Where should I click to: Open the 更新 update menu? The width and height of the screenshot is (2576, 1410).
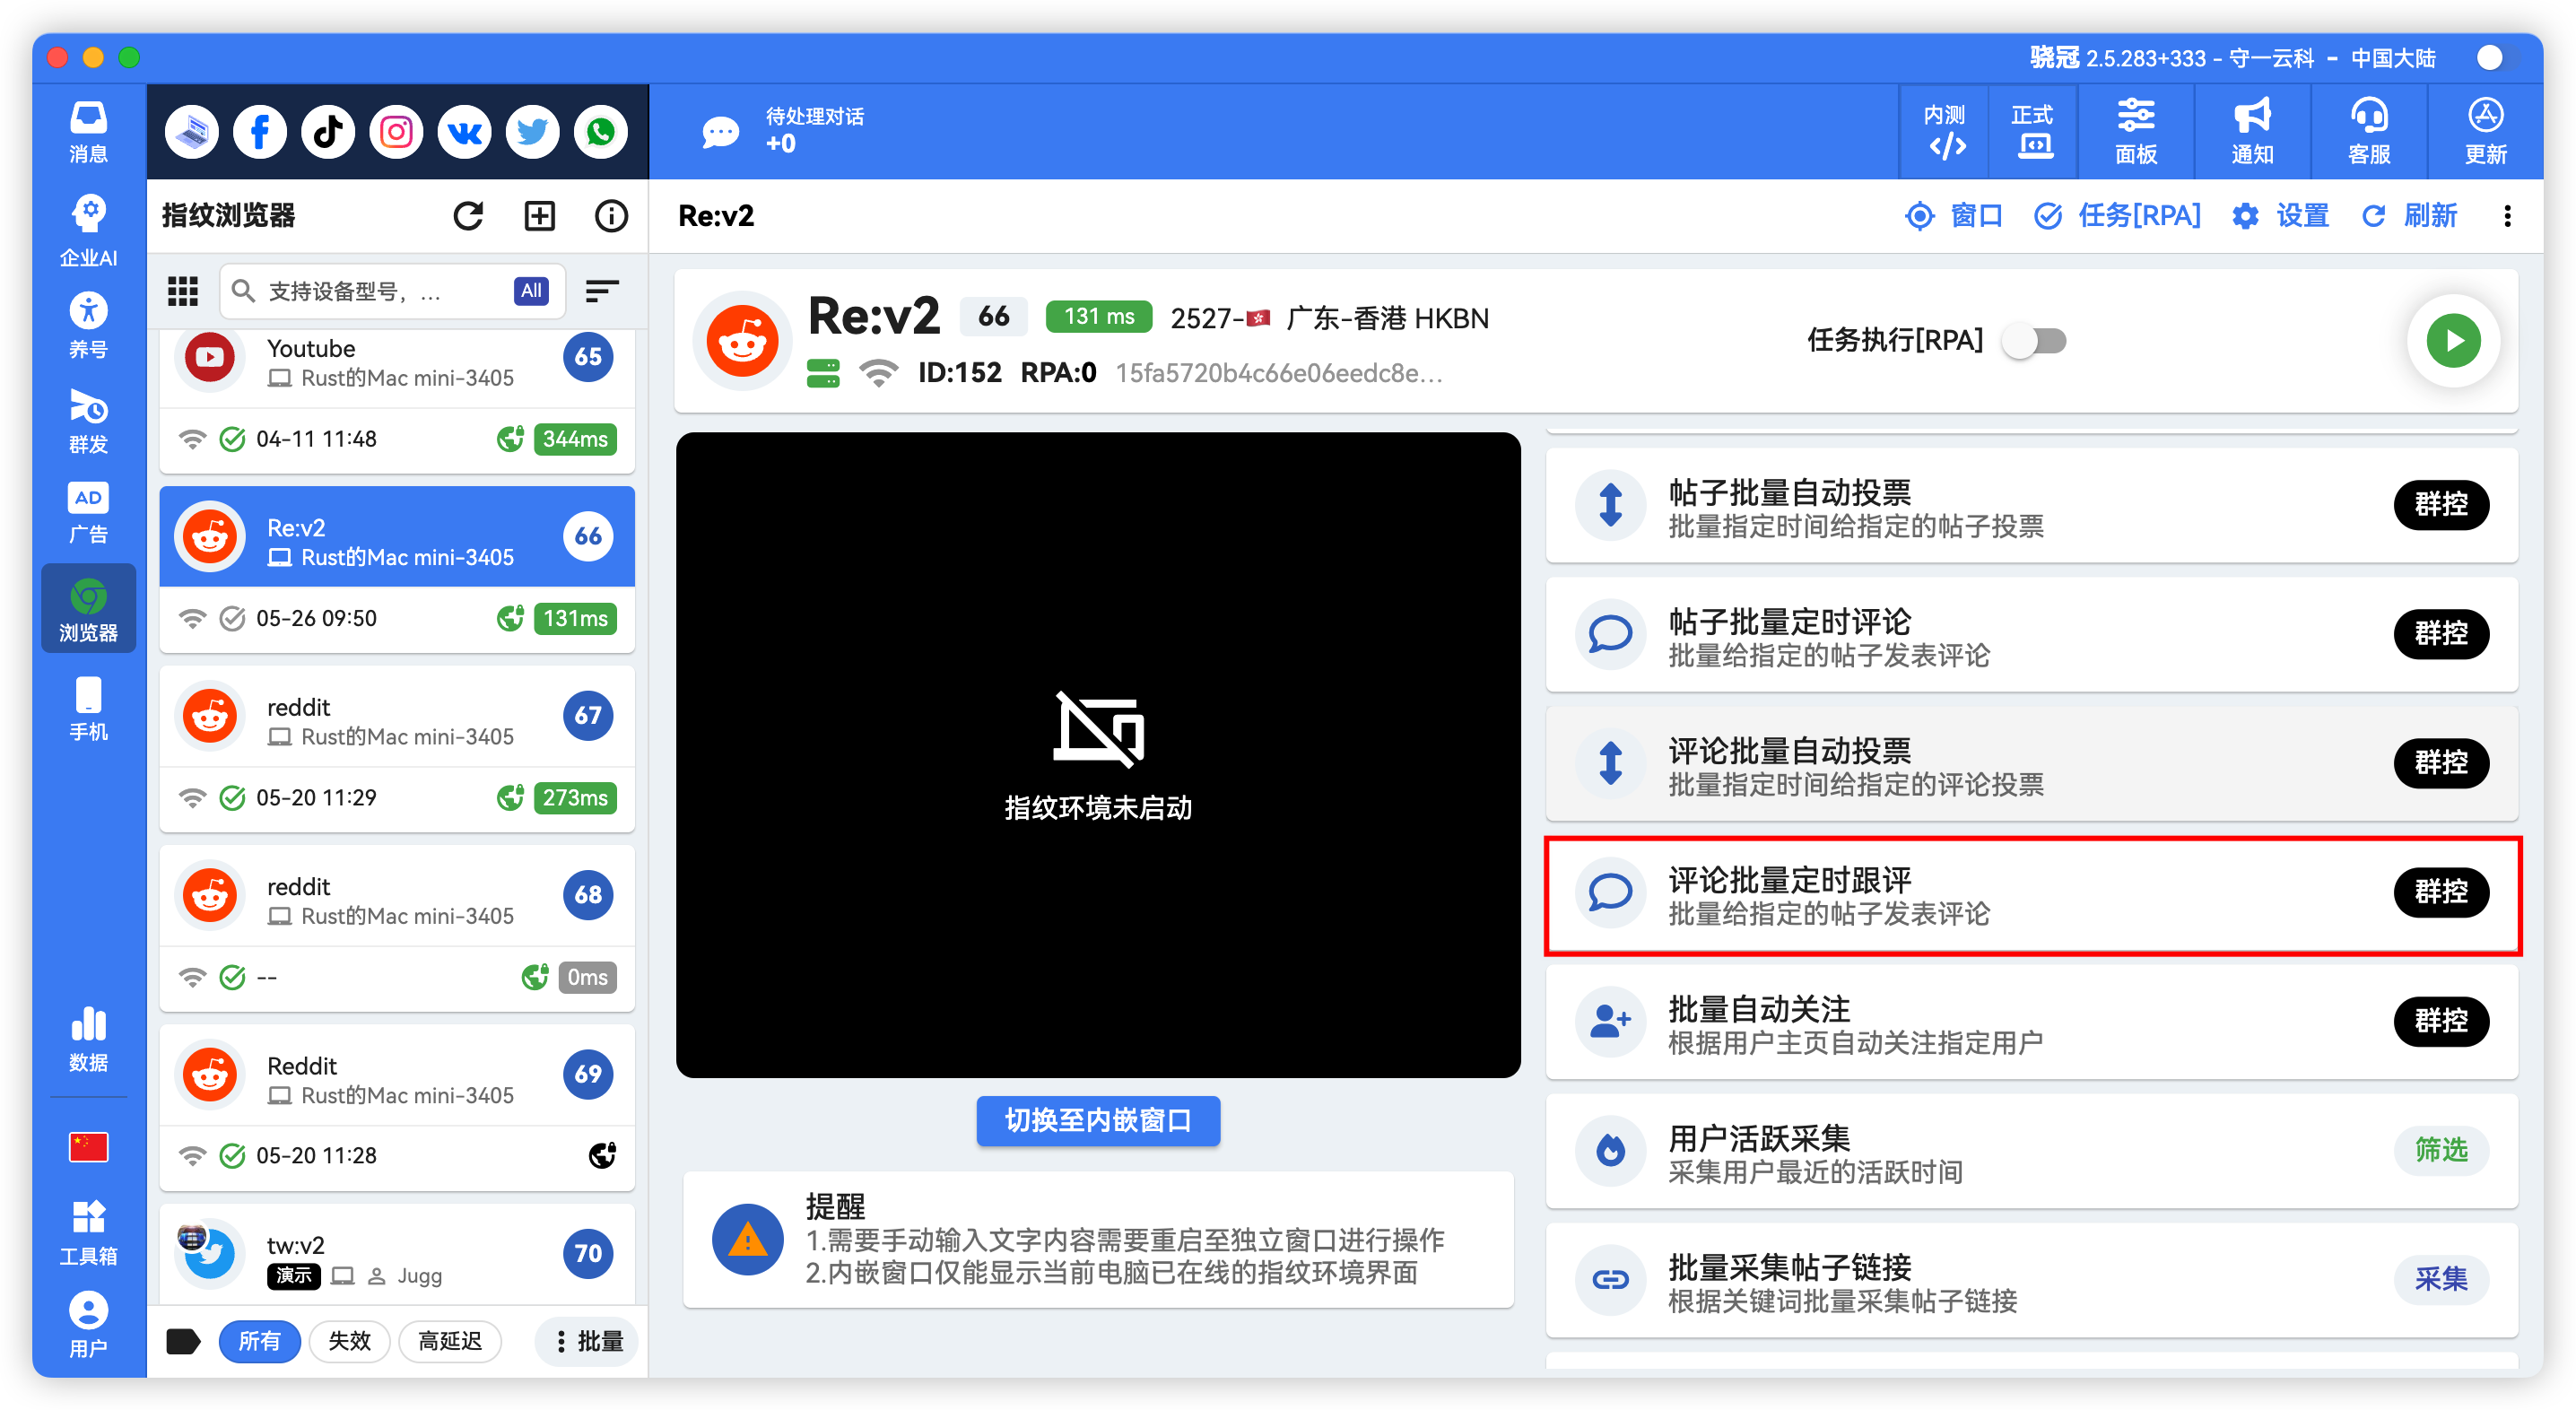pyautogui.click(x=2485, y=132)
